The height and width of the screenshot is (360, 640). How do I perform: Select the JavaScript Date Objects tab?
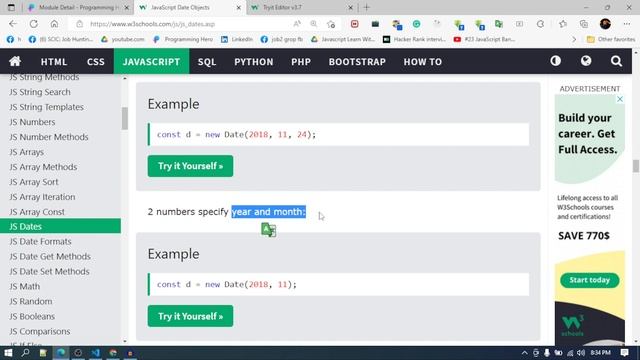pos(190,7)
